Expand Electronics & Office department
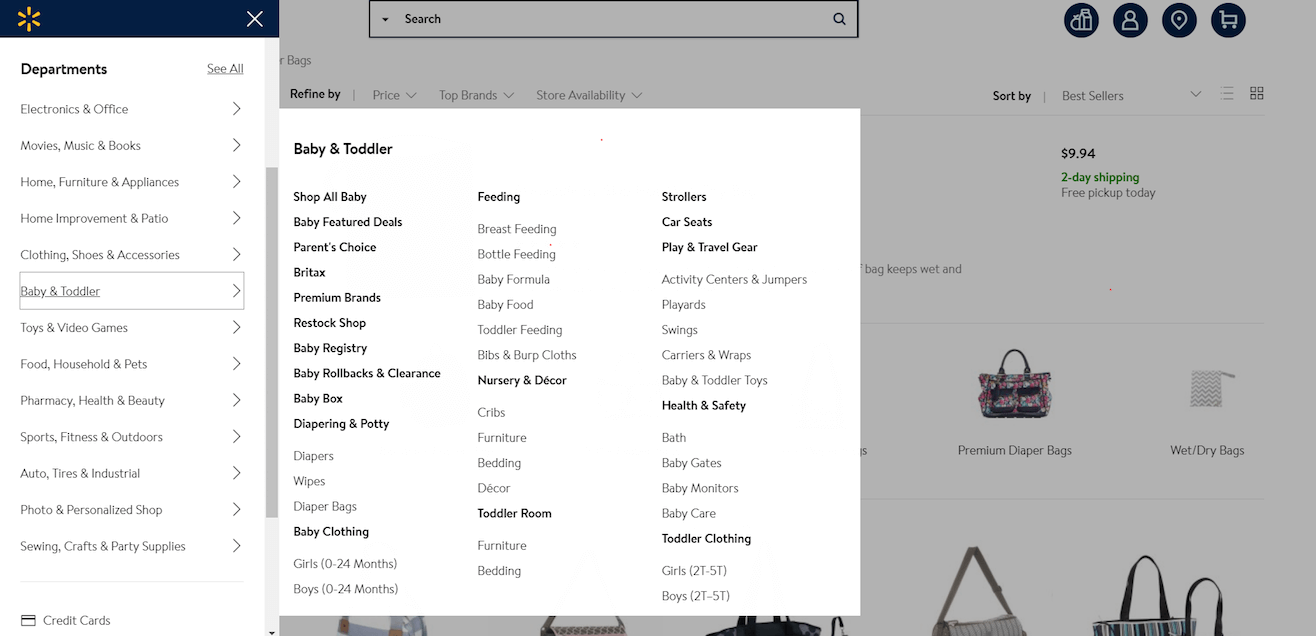This screenshot has width=1316, height=636. 131,109
